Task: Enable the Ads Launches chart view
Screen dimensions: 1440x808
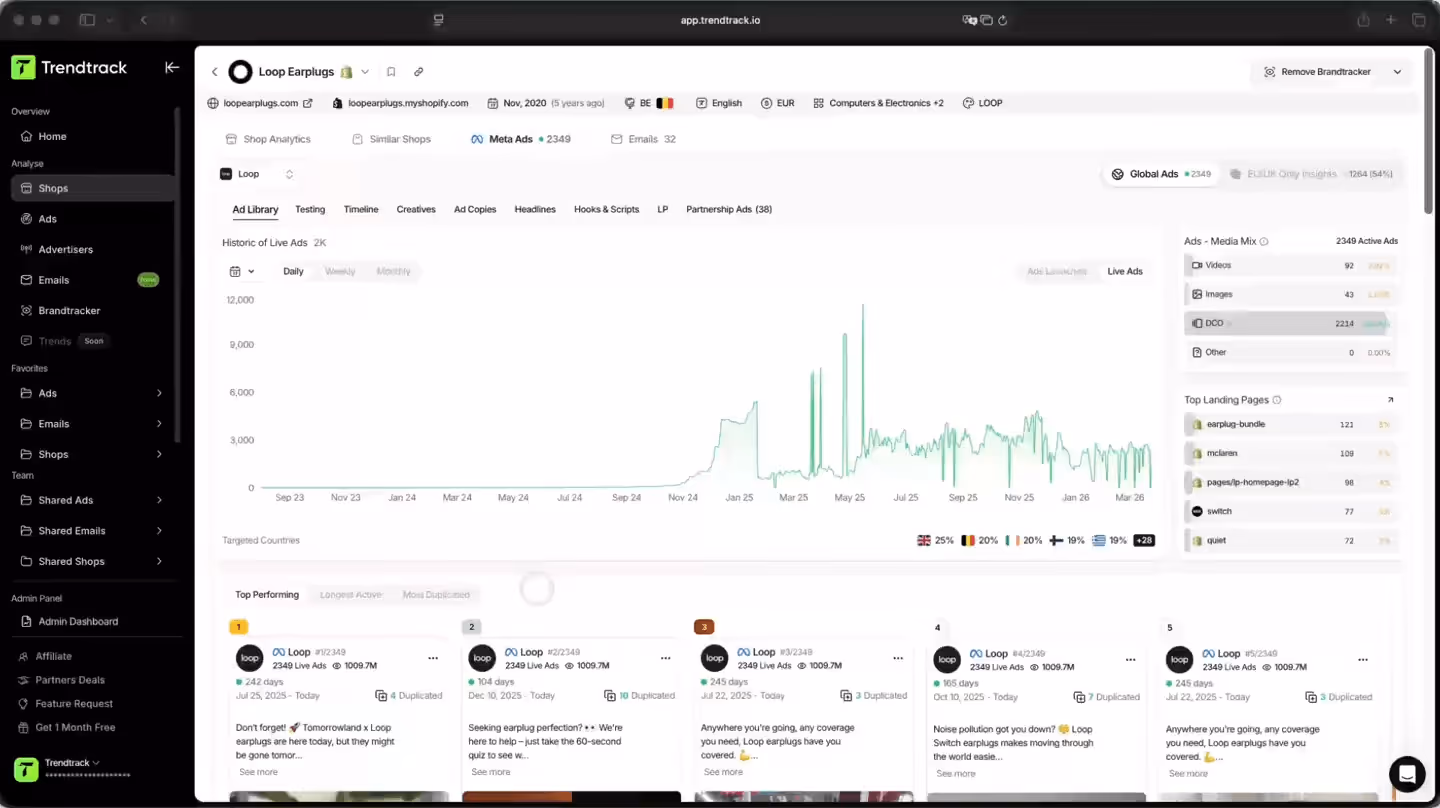Action: pyautogui.click(x=1056, y=270)
